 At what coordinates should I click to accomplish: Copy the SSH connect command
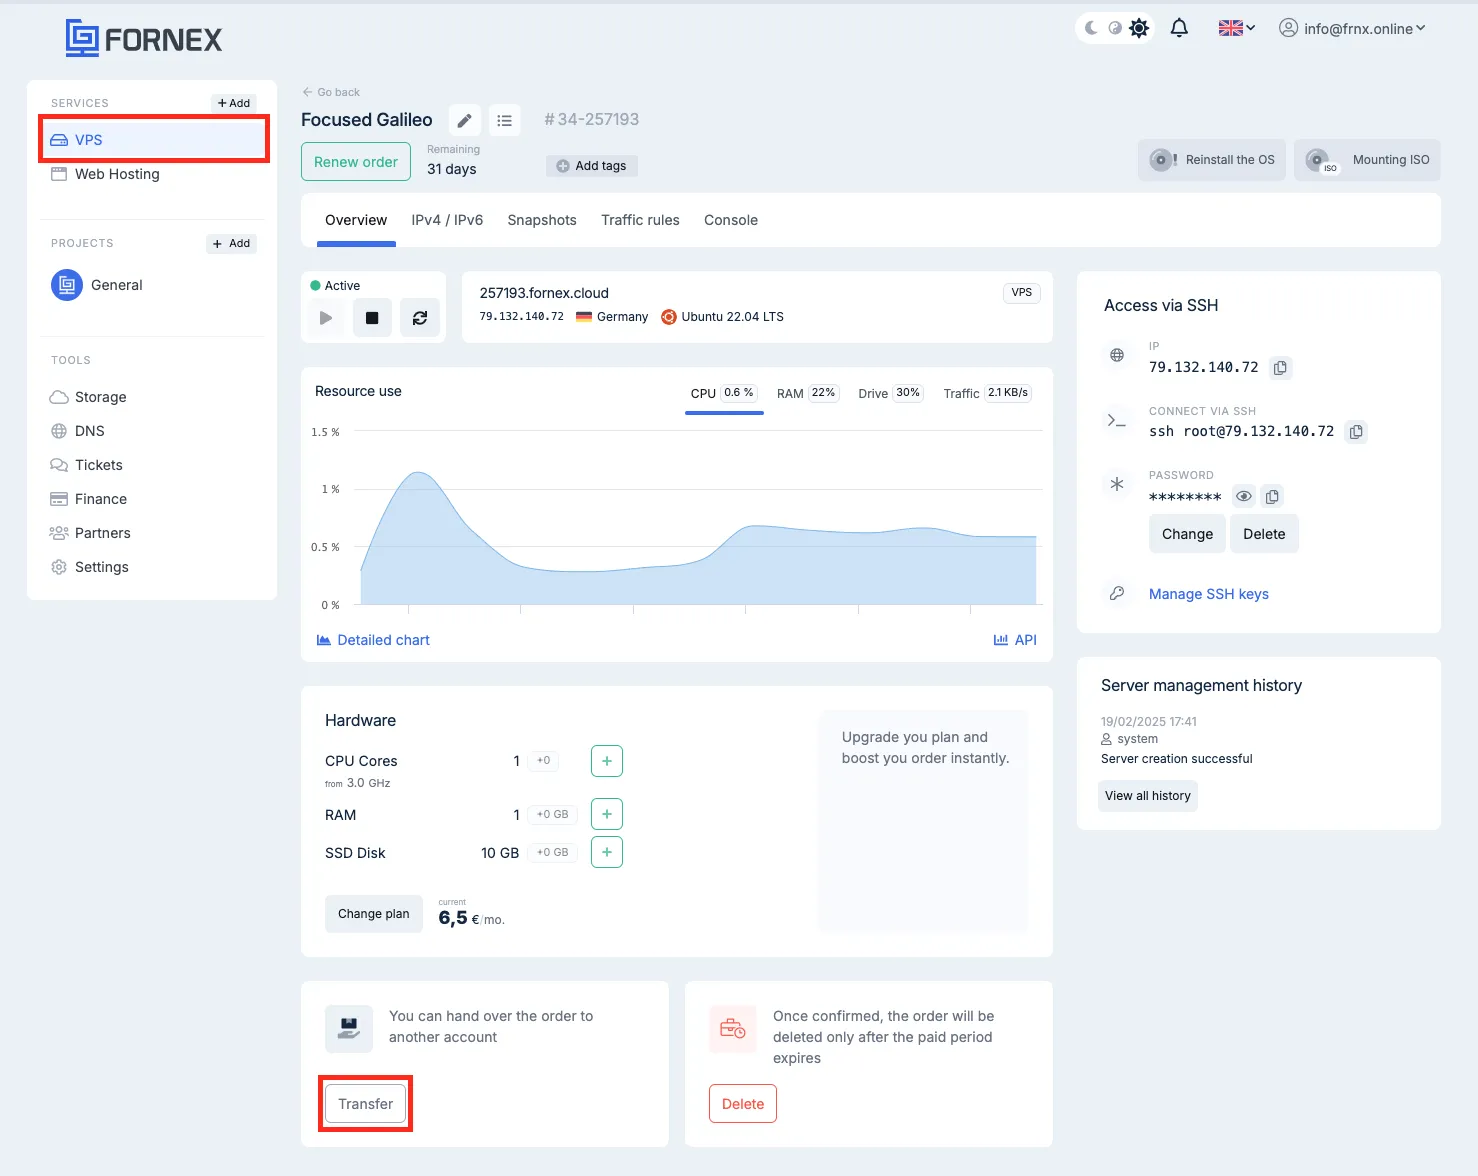(x=1356, y=432)
